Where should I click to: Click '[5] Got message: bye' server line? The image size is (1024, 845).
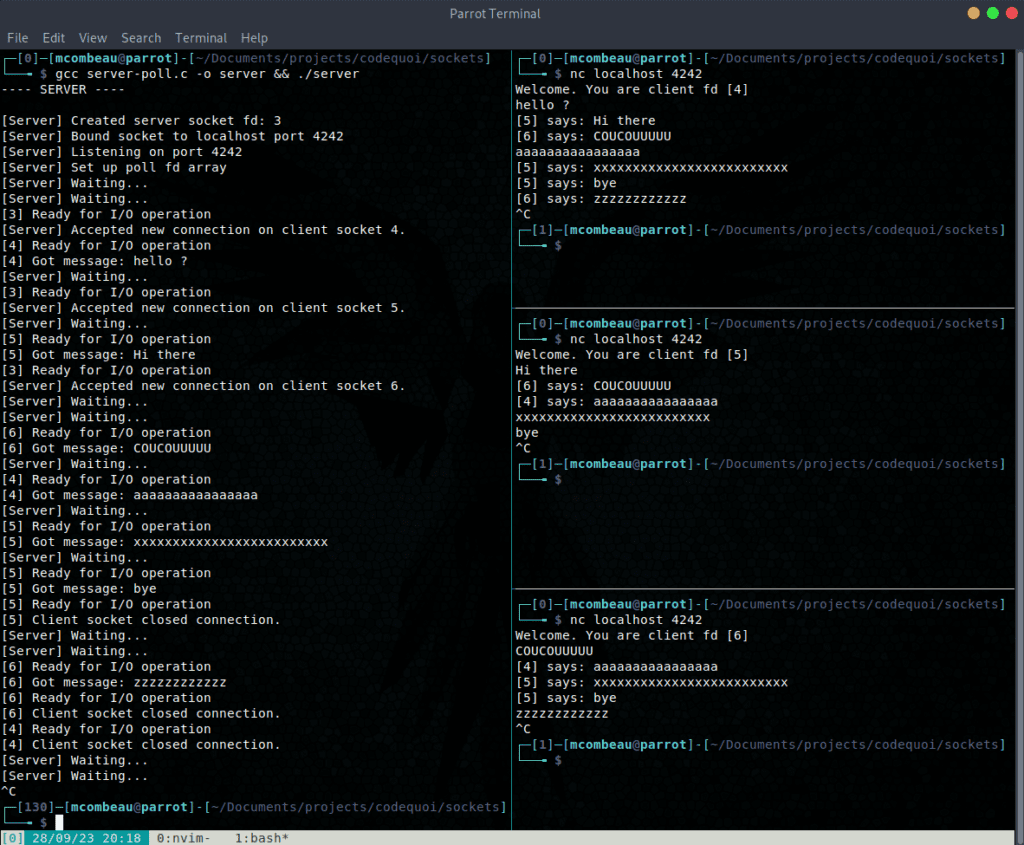[79, 589]
